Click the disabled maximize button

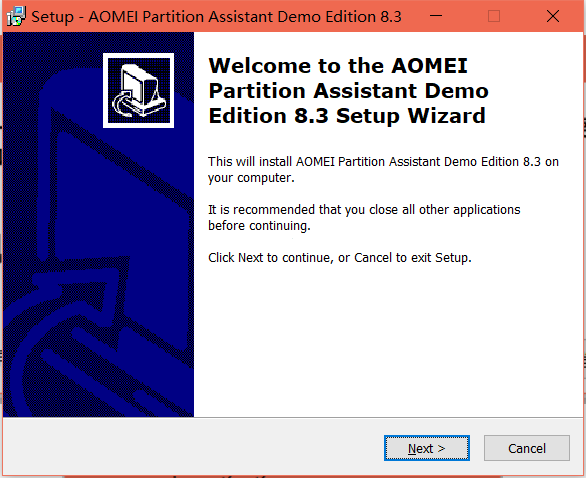494,16
